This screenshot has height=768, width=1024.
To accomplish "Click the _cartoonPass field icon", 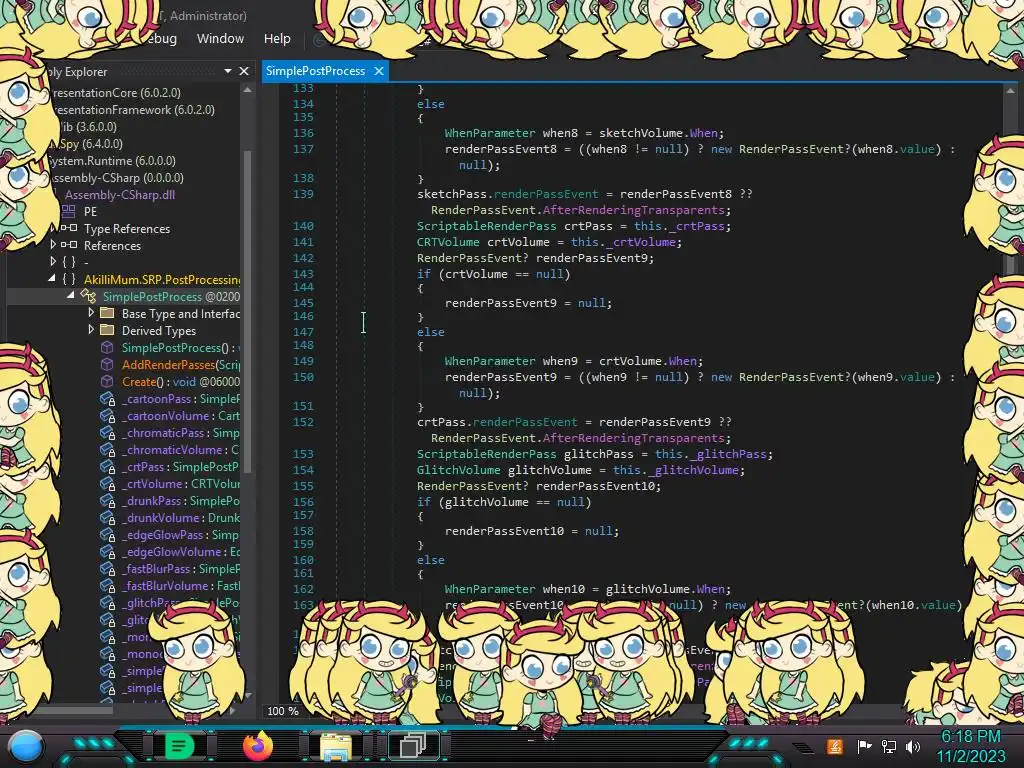I will (x=108, y=399).
